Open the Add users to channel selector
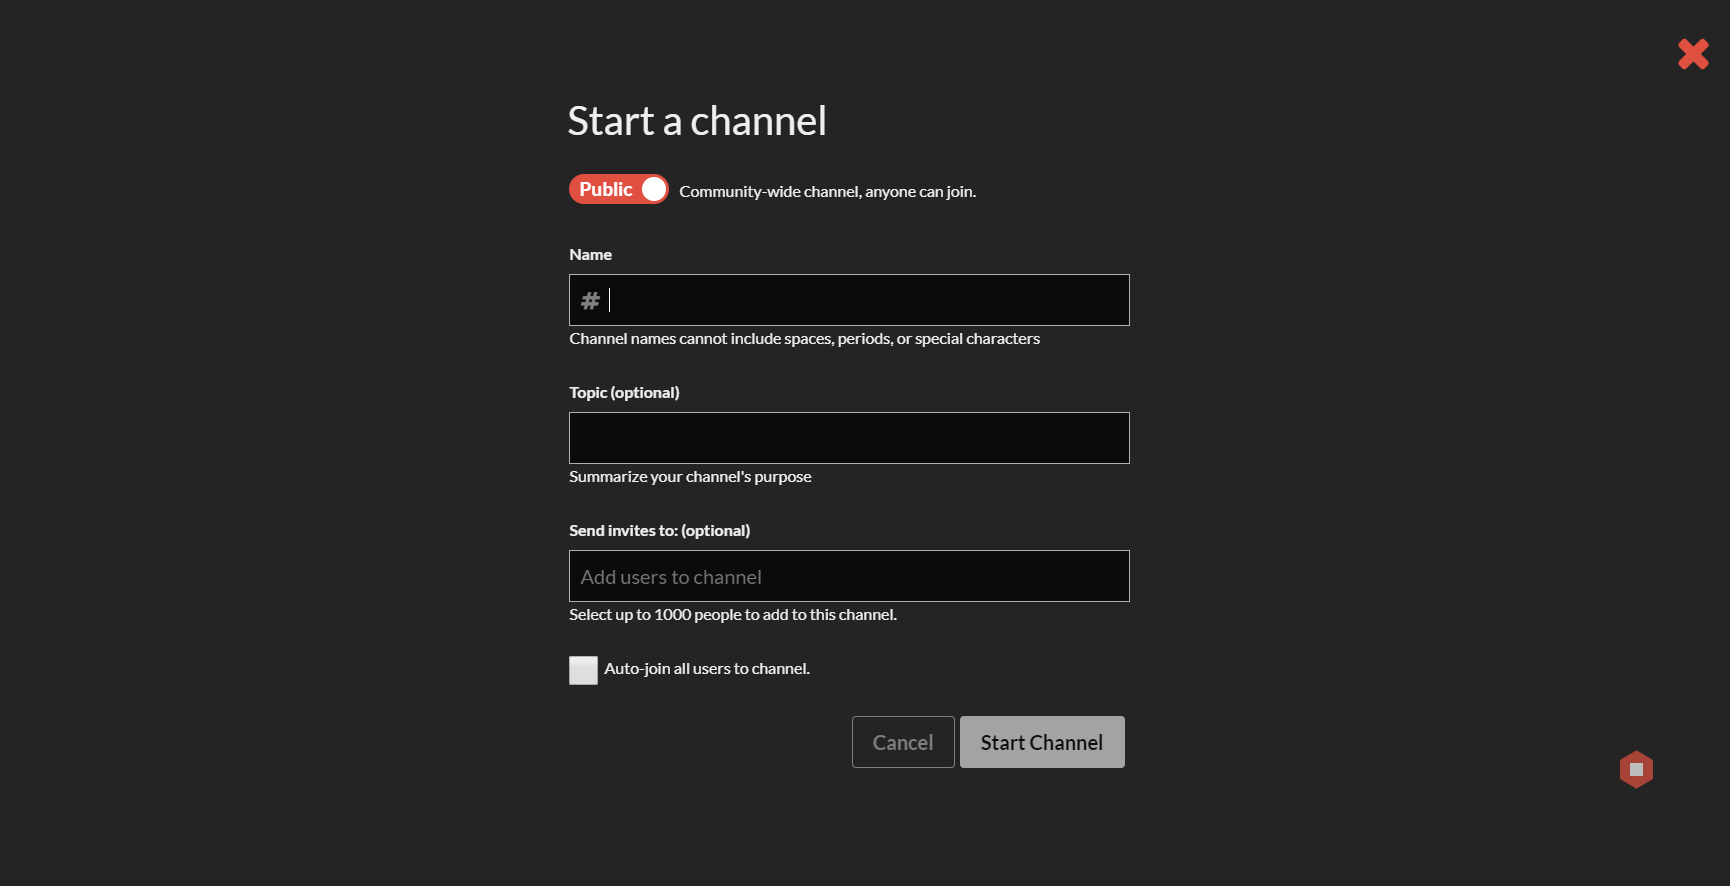The height and width of the screenshot is (886, 1730). click(849, 576)
